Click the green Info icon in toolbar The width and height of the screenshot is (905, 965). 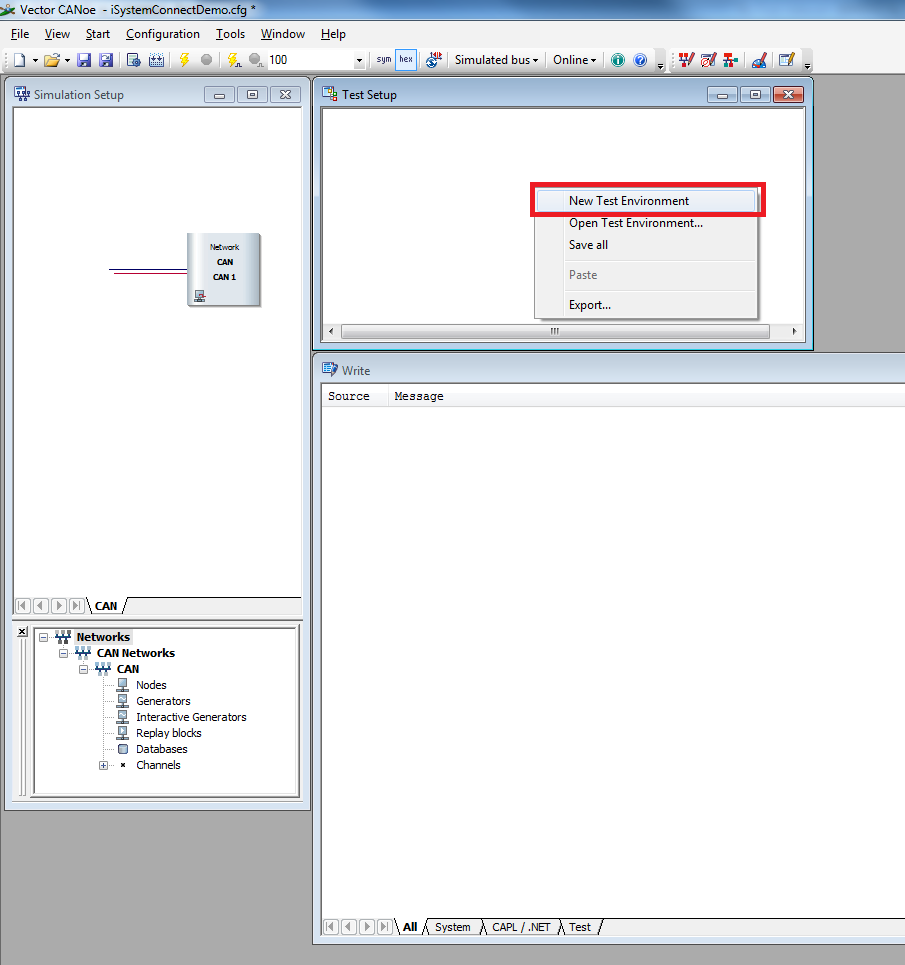tap(618, 60)
